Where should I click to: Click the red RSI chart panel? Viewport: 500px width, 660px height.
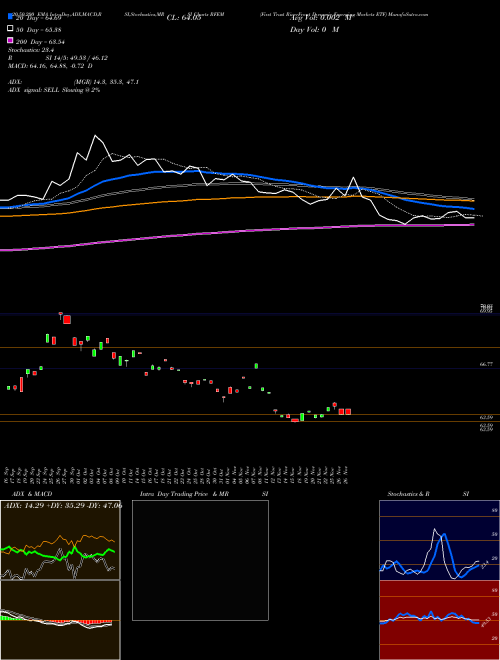tap(439, 620)
